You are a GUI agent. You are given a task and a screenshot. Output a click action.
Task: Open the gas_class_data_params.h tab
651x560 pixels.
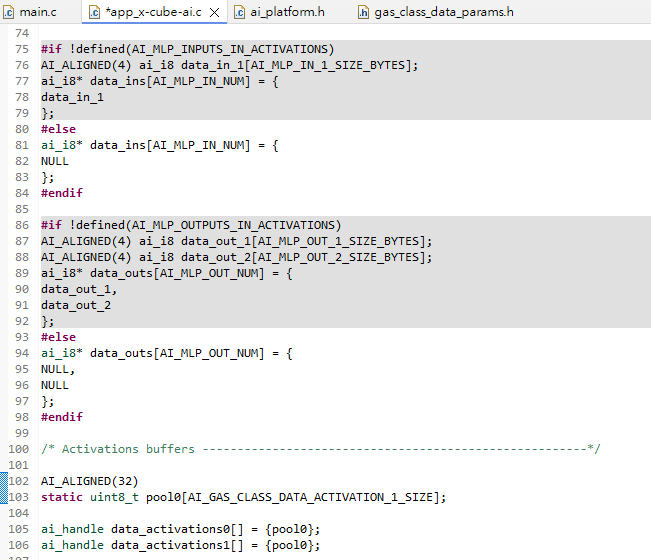click(x=436, y=12)
